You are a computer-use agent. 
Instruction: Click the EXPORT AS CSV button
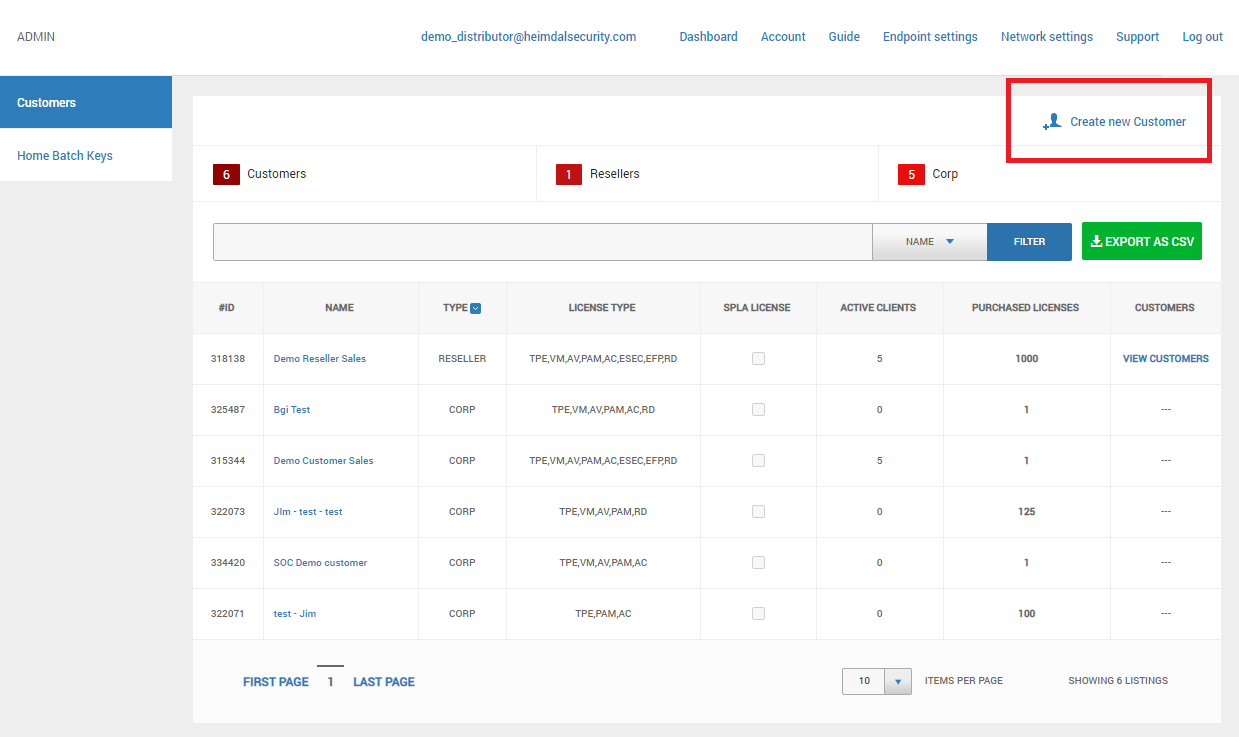tap(1142, 241)
